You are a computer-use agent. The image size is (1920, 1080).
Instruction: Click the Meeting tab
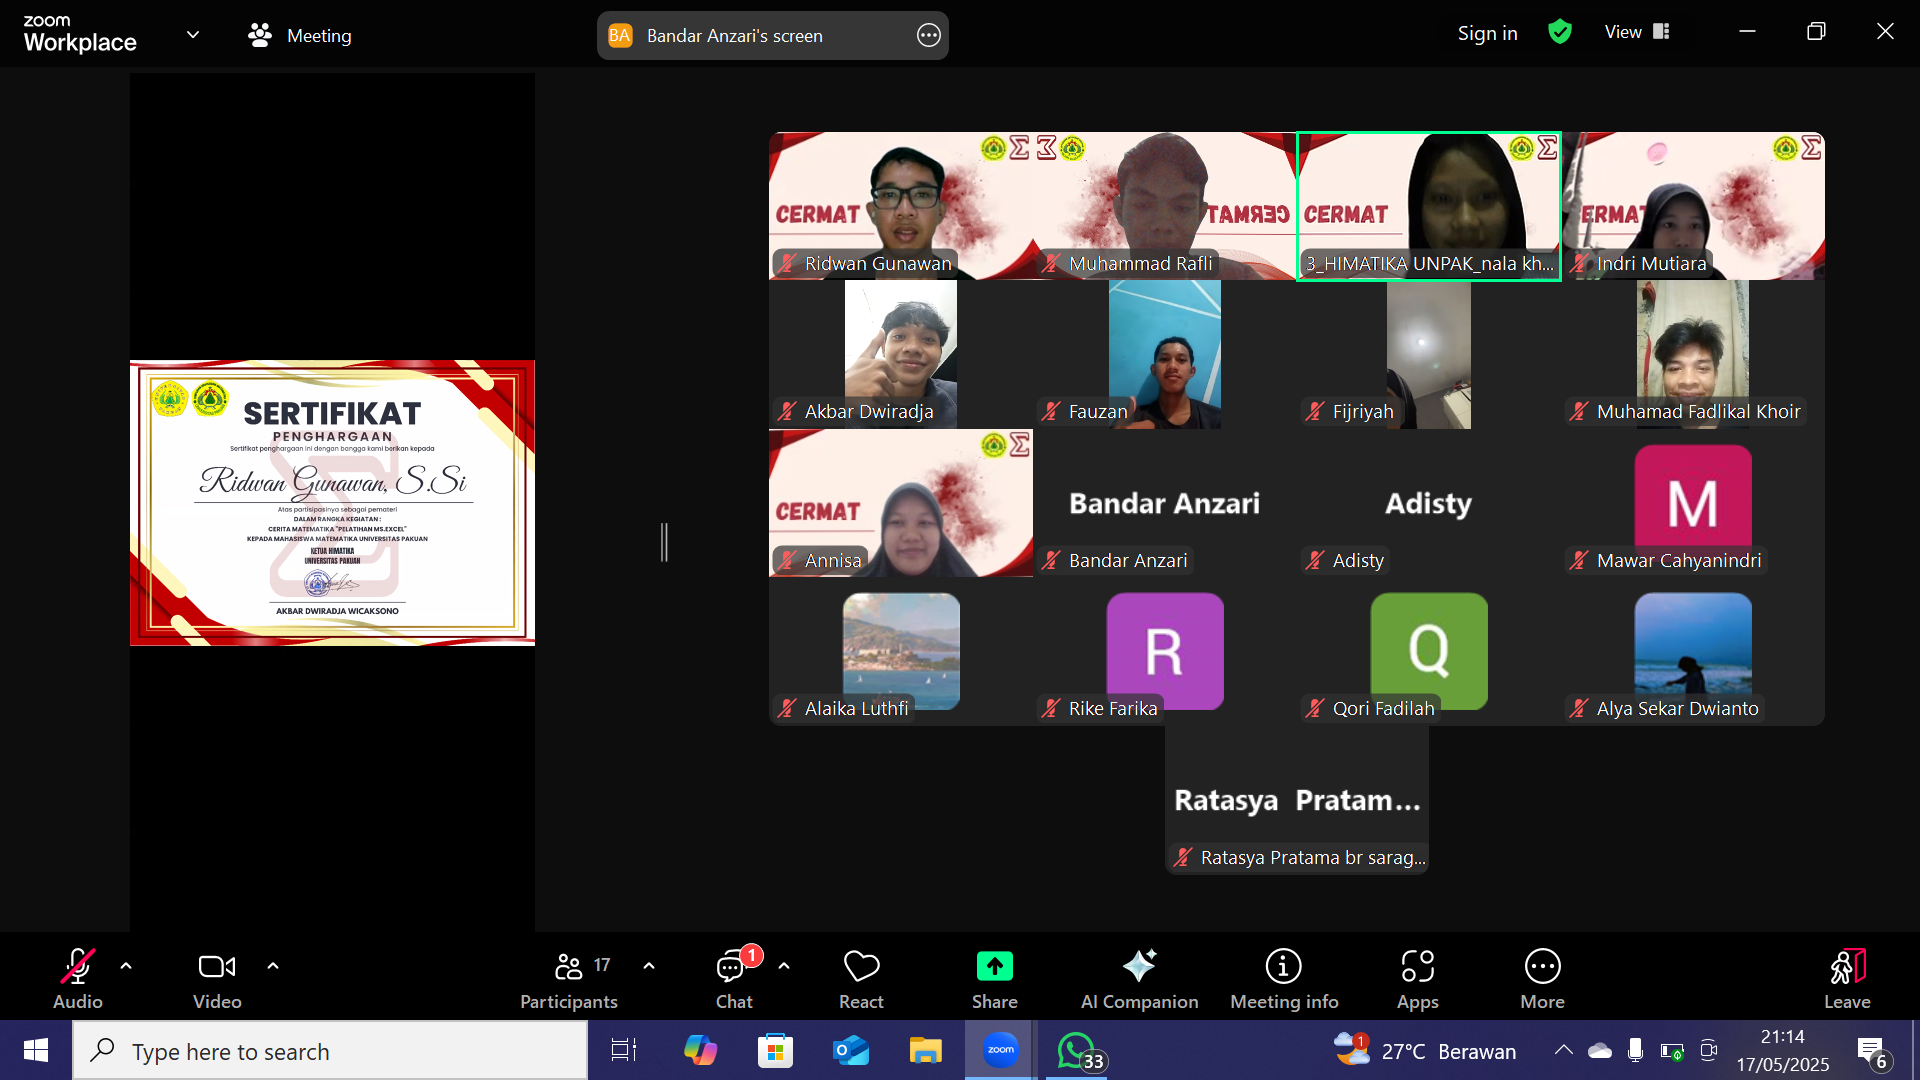point(300,35)
